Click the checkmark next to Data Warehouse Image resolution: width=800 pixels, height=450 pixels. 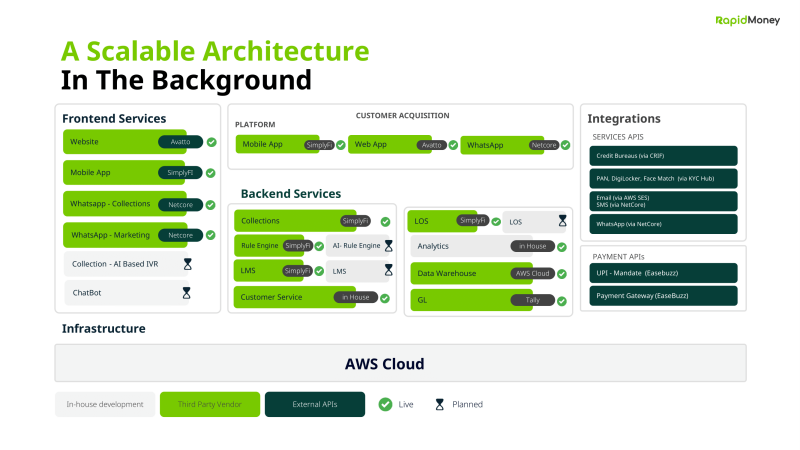click(562, 273)
